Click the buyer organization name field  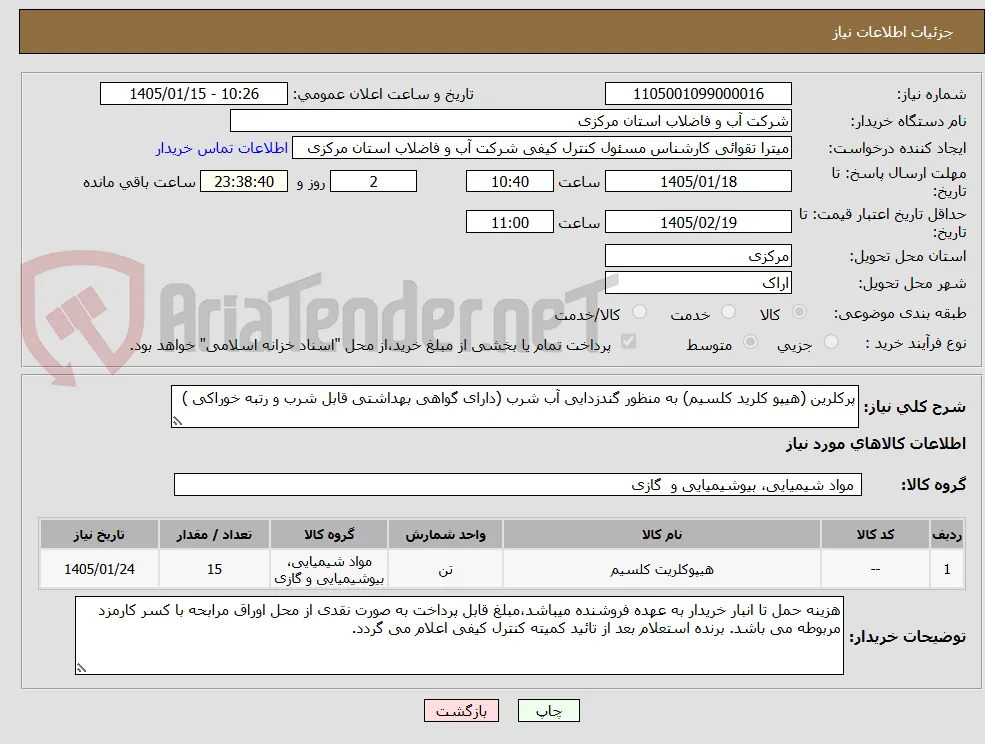[x=510, y=121]
